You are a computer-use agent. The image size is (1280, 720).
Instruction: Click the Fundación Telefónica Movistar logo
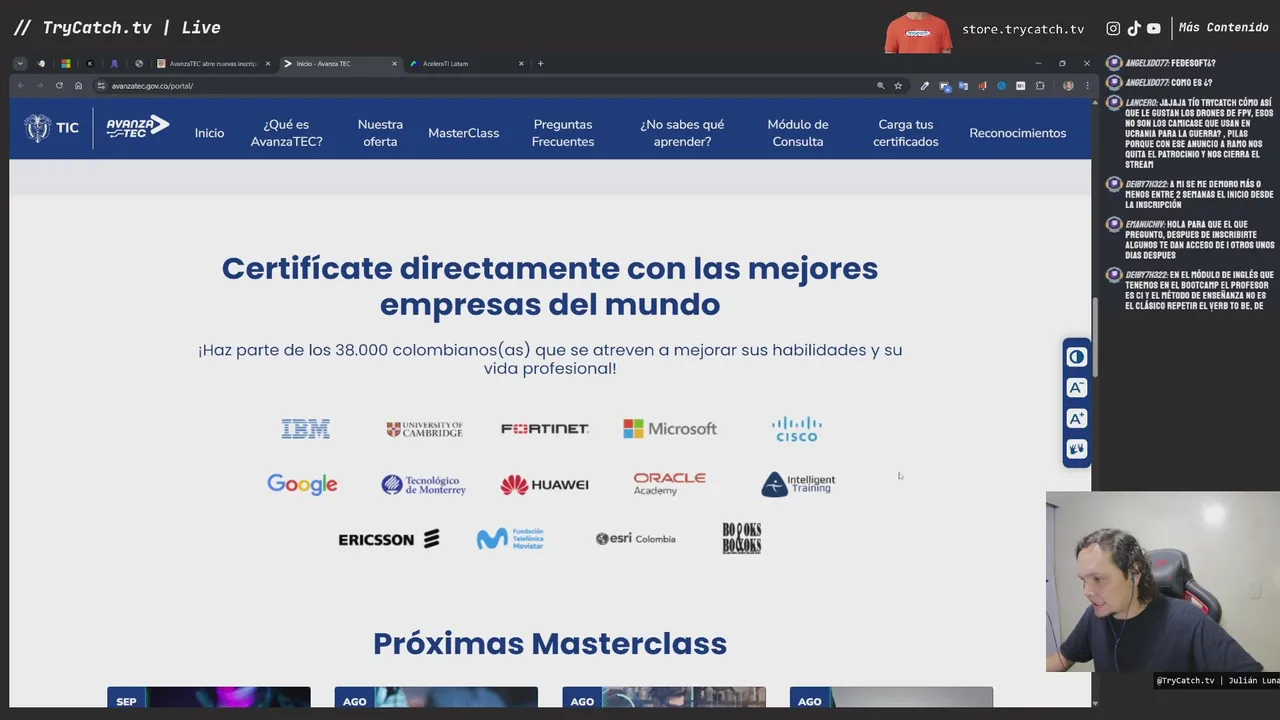pyautogui.click(x=510, y=539)
